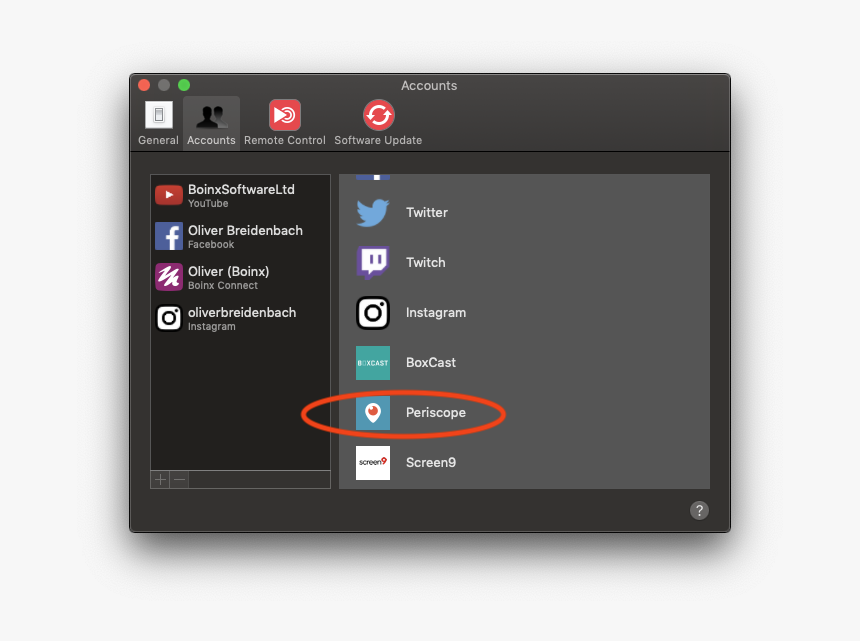Click the Remote Control red icon

[x=285, y=115]
